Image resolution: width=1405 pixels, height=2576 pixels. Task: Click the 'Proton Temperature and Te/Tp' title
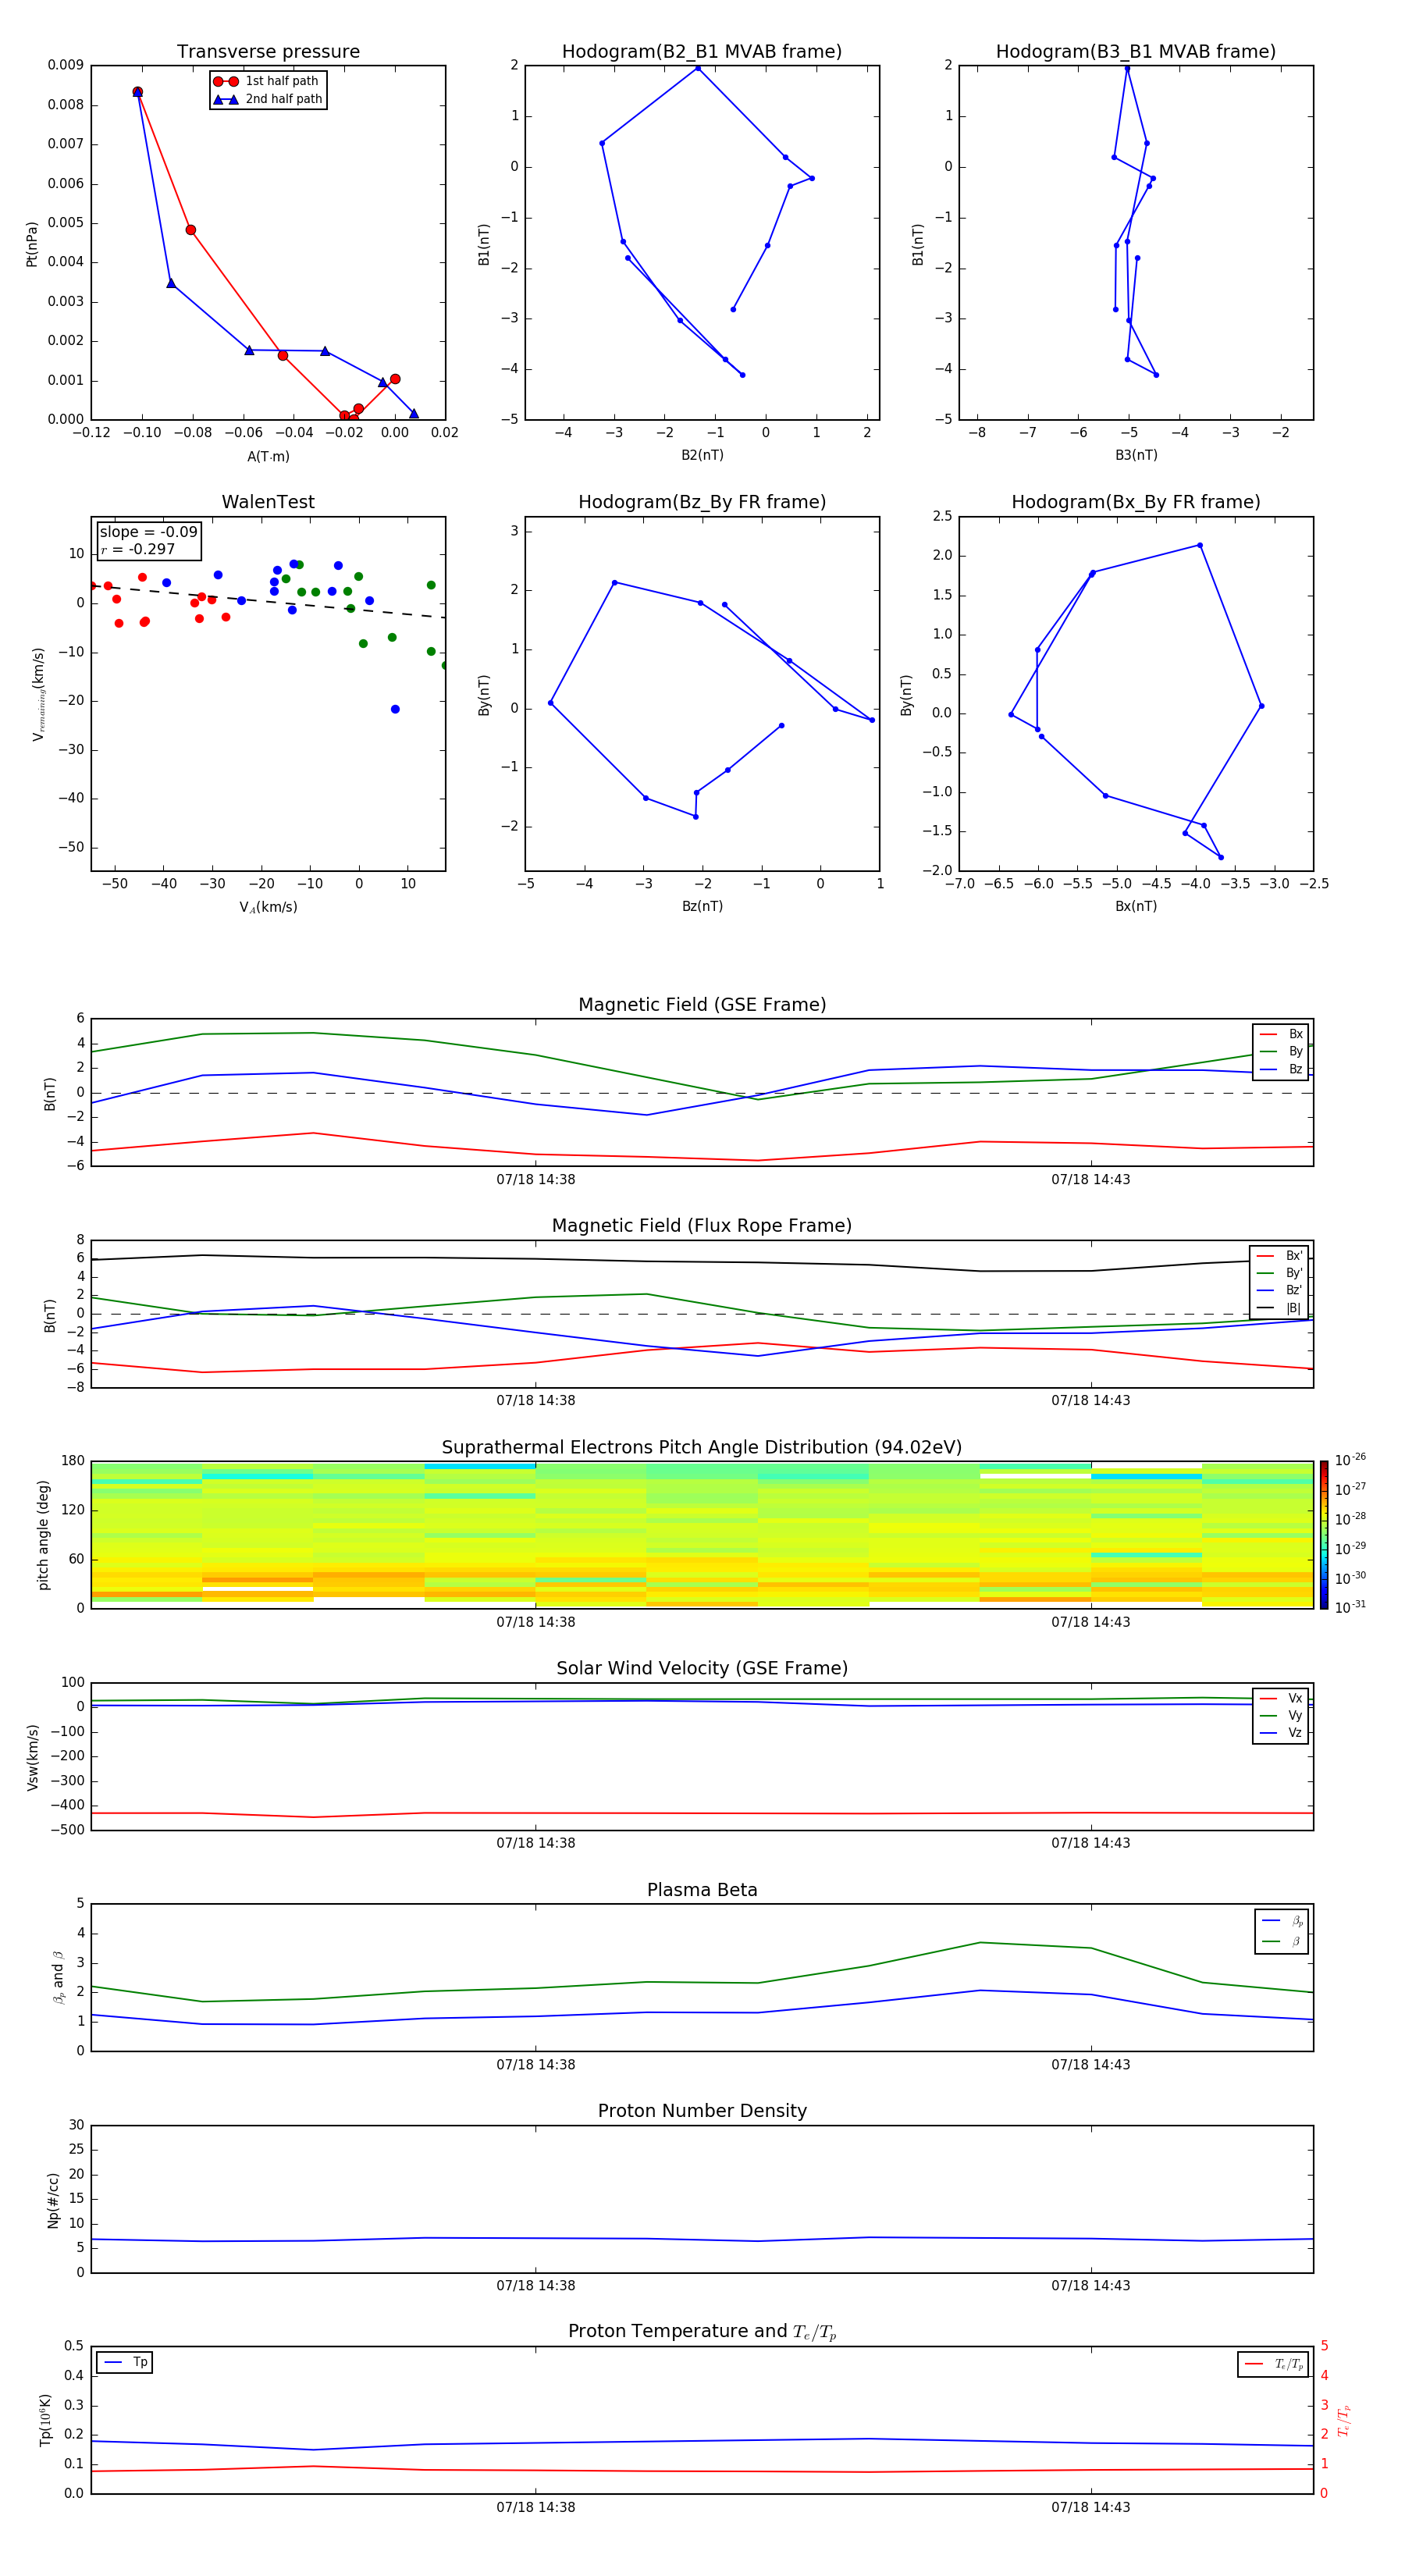pyautogui.click(x=702, y=2332)
